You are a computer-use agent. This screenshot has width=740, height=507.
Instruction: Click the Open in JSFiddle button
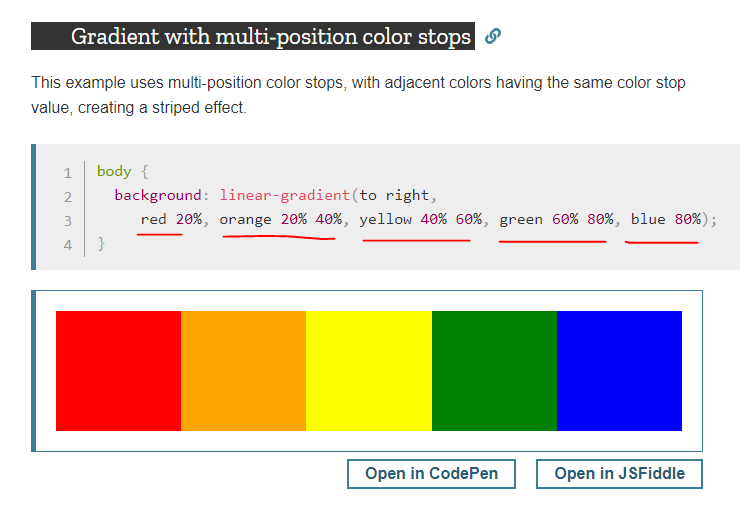(619, 474)
